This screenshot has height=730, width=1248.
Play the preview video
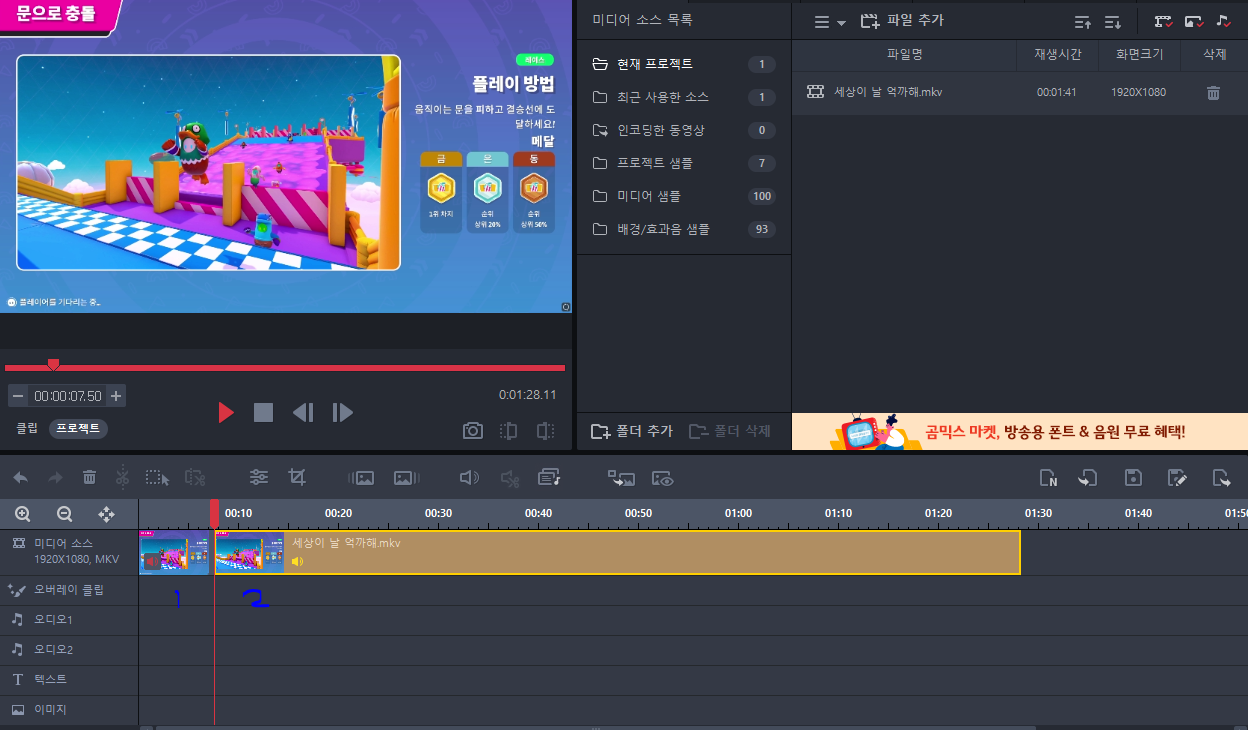pos(226,412)
